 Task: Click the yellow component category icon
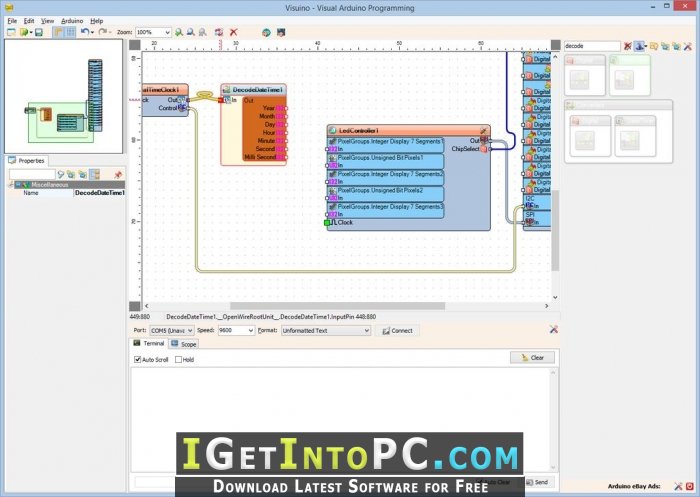[654, 46]
